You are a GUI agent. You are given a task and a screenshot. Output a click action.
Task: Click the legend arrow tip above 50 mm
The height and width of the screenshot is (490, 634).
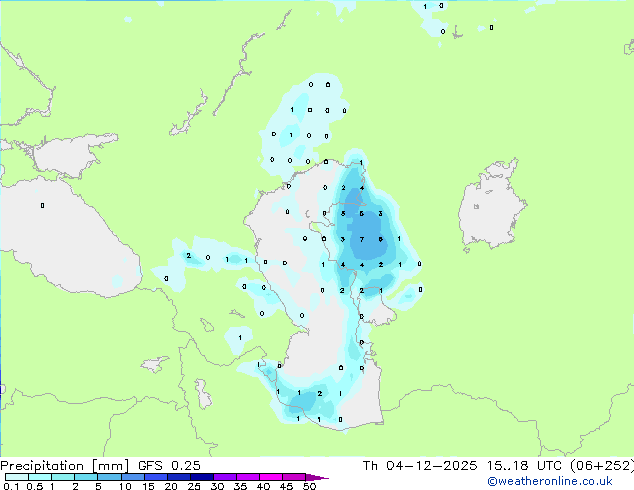[317, 477]
